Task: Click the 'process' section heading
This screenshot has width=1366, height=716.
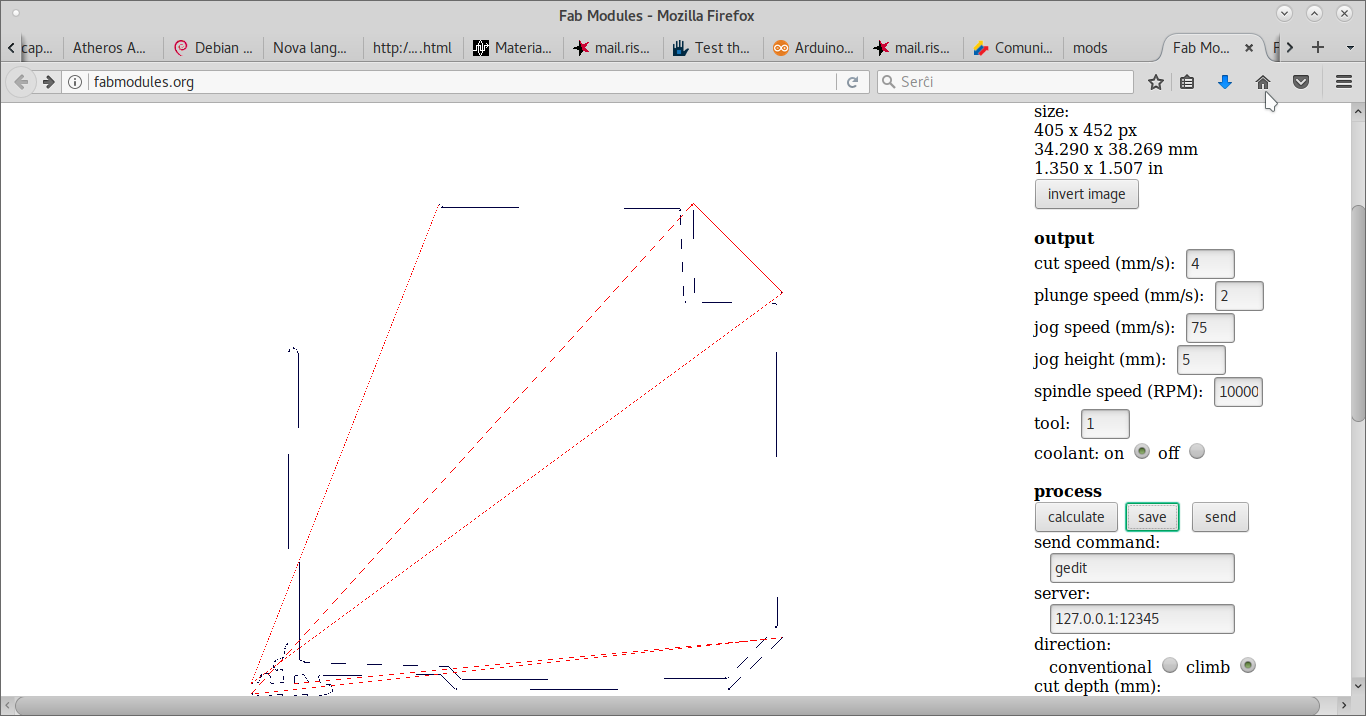Action: point(1068,491)
